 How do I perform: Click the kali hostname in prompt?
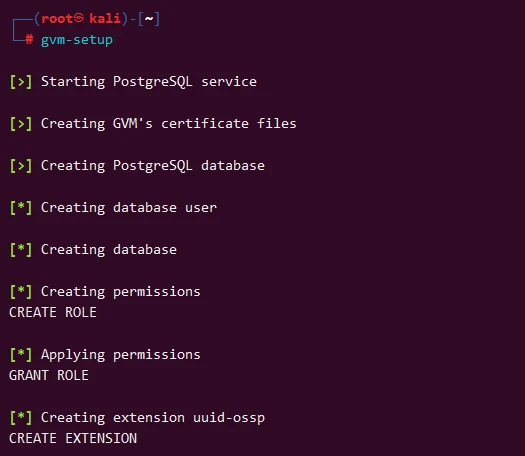click(x=105, y=18)
